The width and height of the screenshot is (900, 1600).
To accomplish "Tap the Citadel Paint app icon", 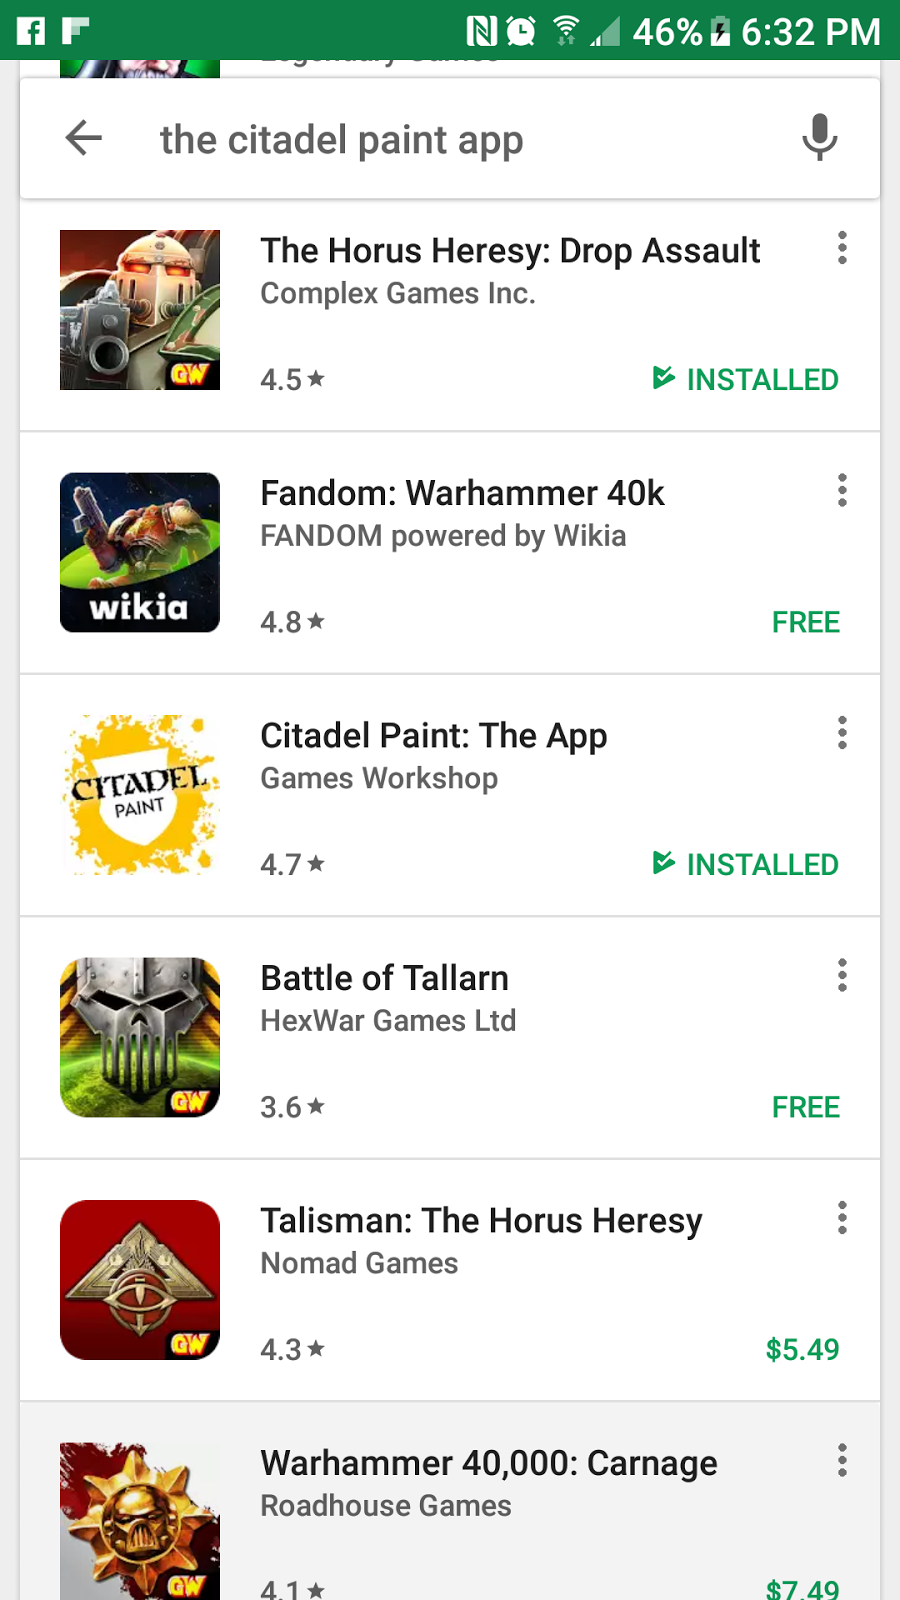I will point(140,795).
